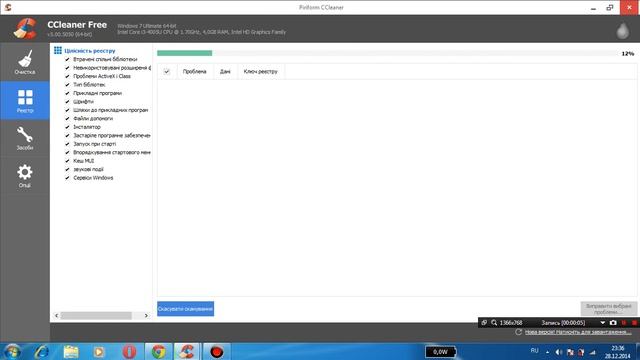Viewport: 640px width, 360px height.
Task: Select the Цілісність реєстру heading
Action: pyautogui.click(x=90, y=51)
